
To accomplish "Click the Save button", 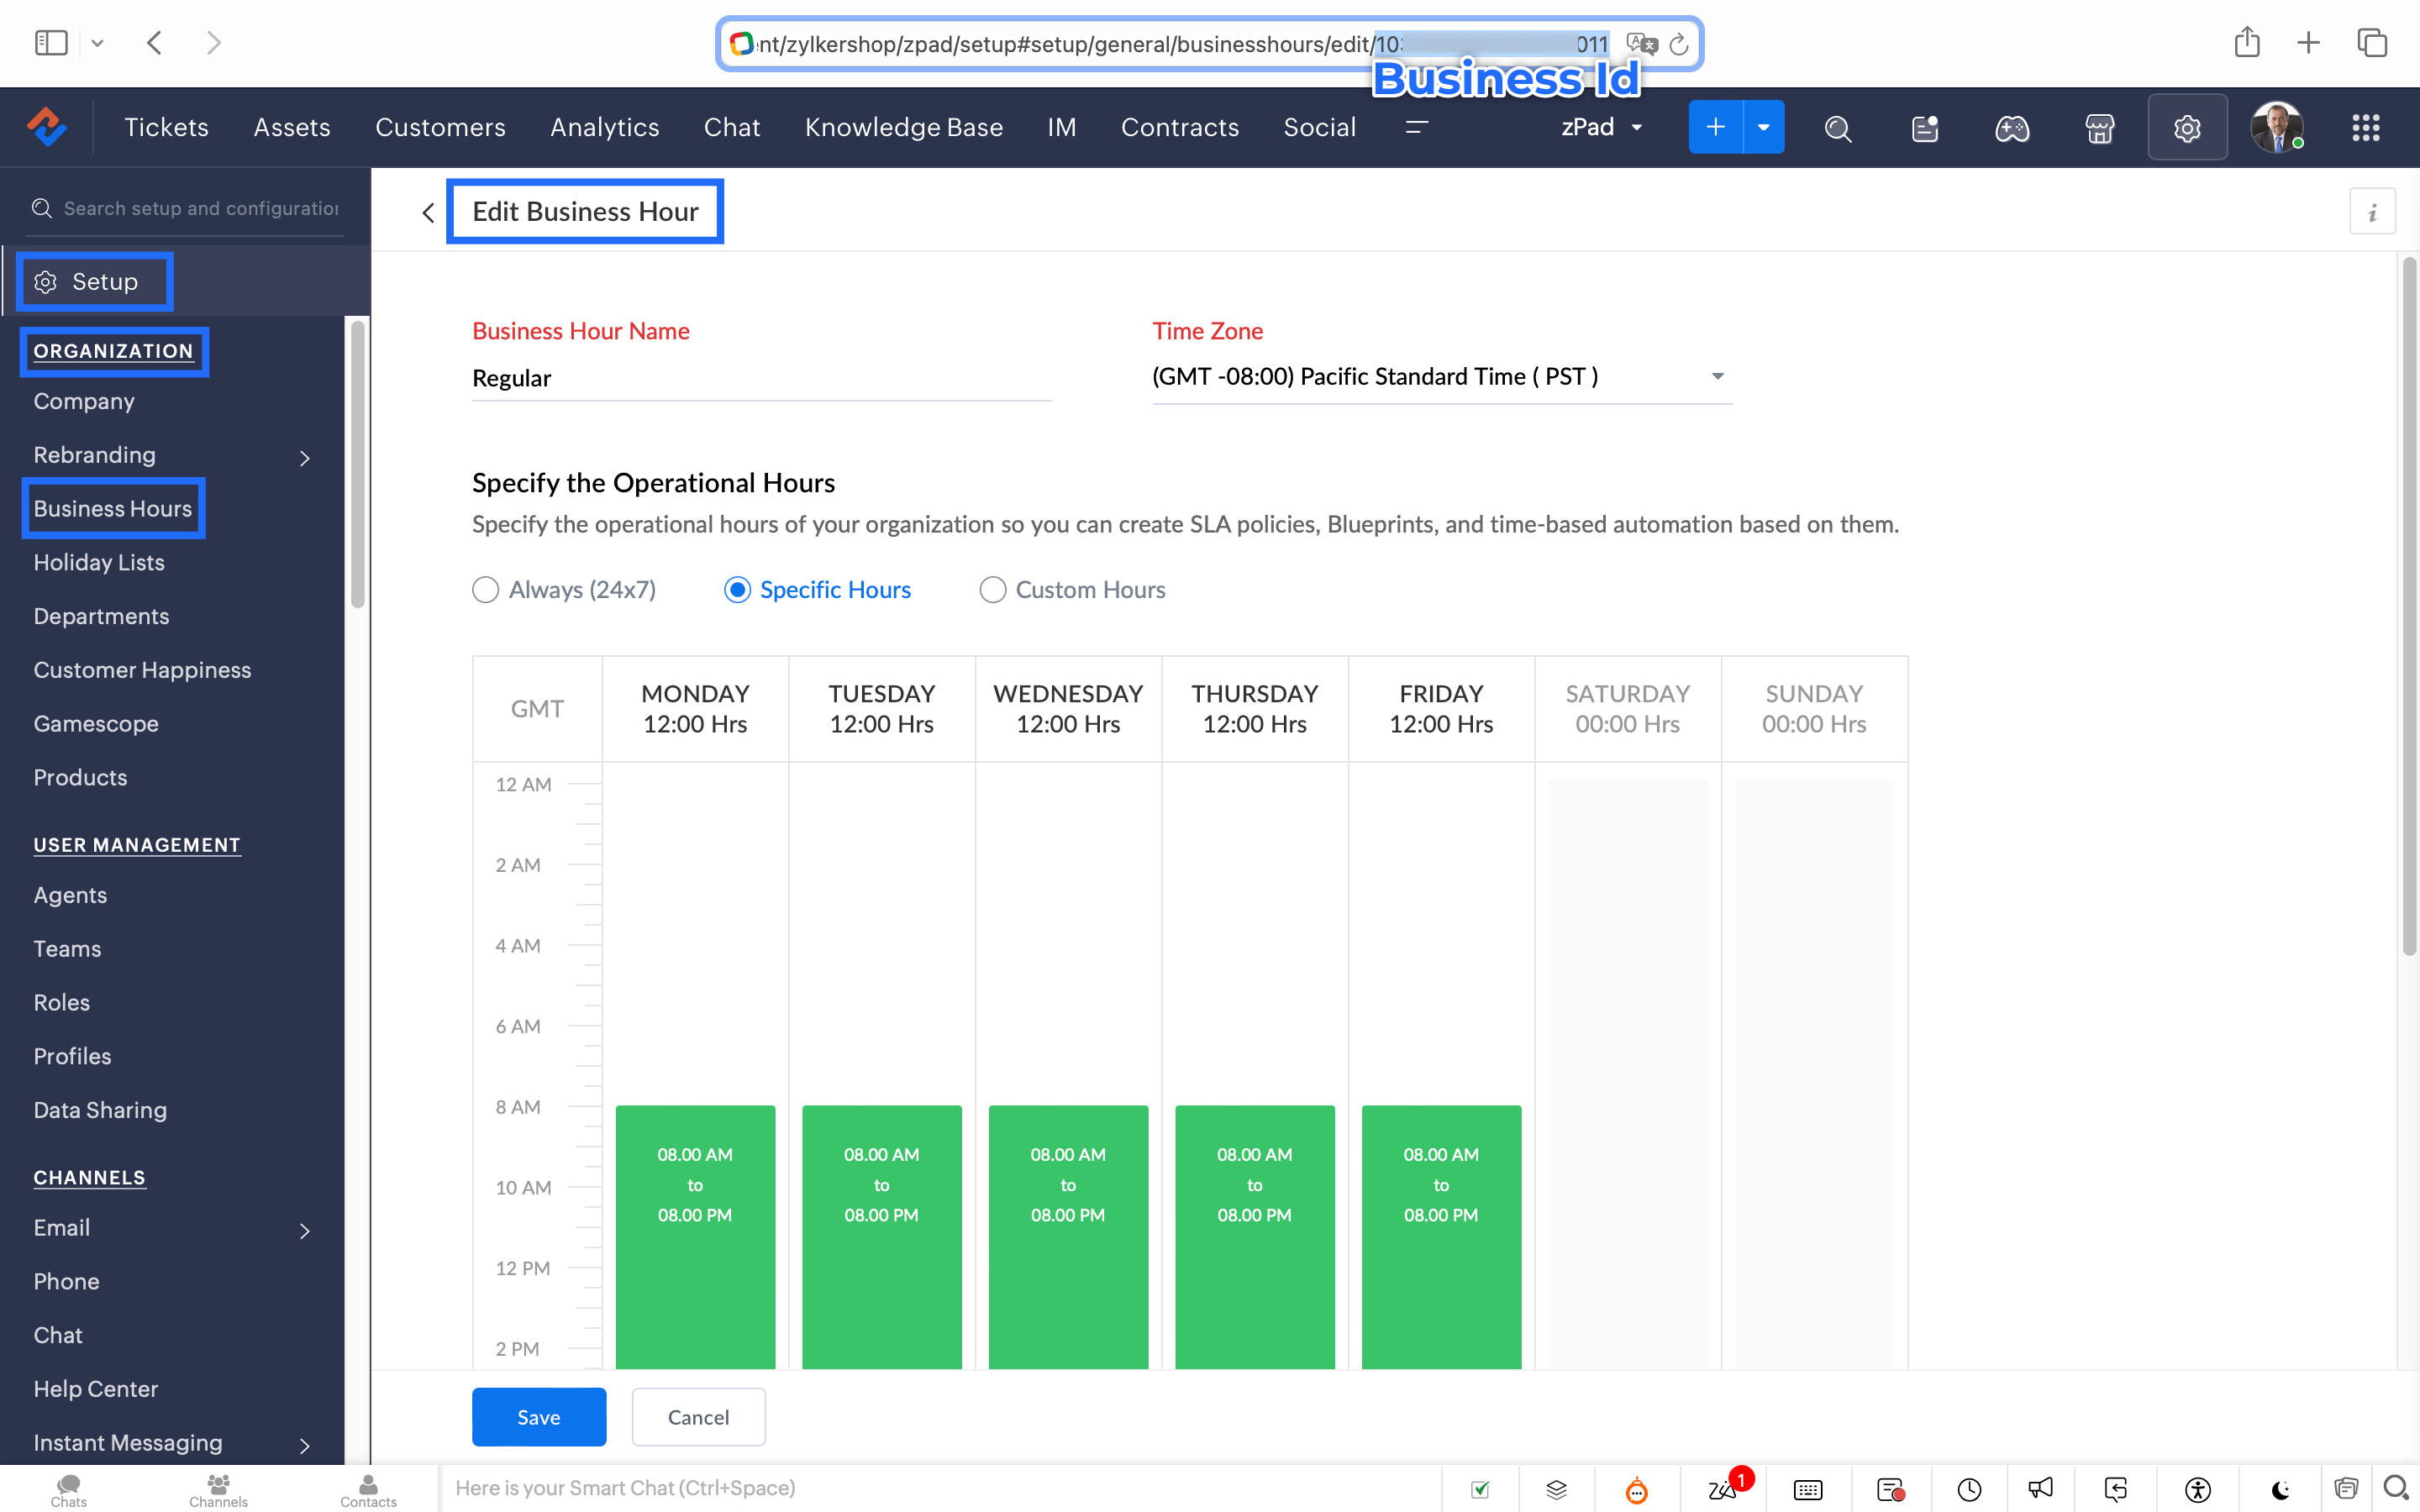I will [538, 1416].
